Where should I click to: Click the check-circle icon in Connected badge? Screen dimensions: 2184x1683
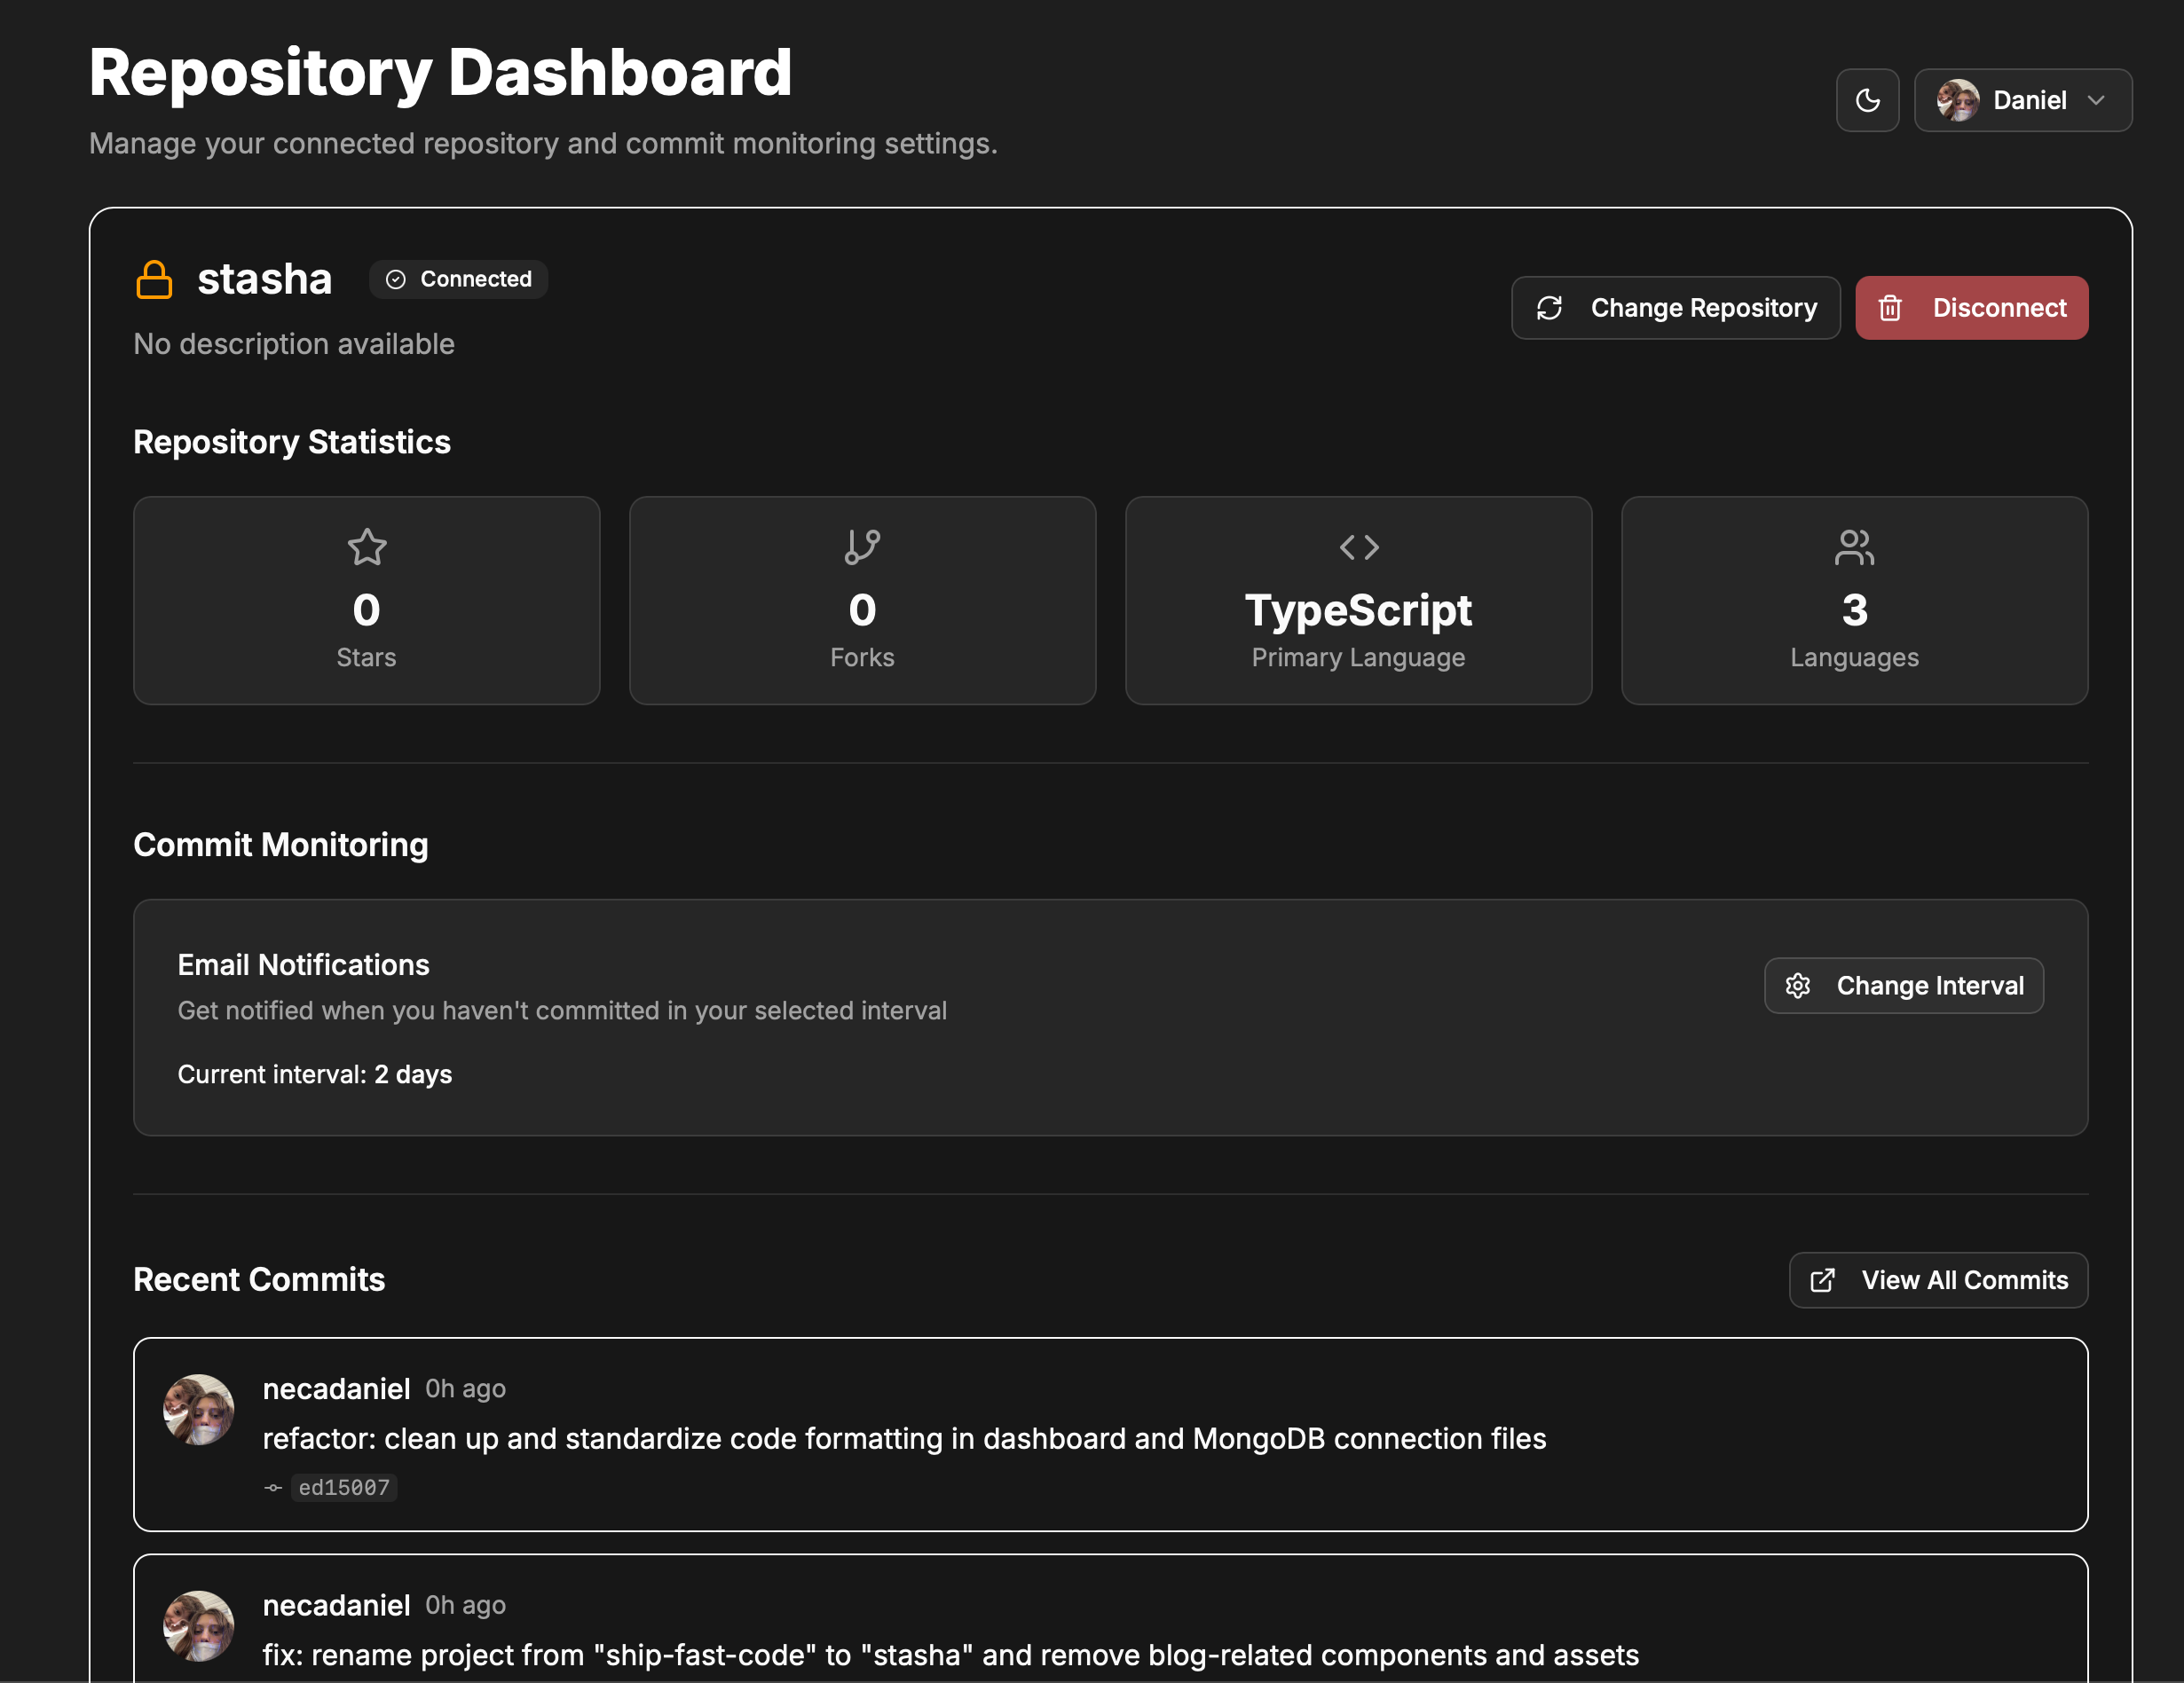(x=396, y=279)
